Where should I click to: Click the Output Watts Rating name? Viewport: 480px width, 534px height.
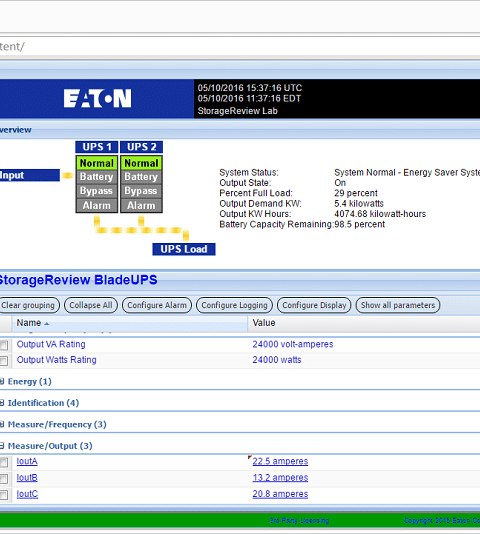pyautogui.click(x=57, y=360)
